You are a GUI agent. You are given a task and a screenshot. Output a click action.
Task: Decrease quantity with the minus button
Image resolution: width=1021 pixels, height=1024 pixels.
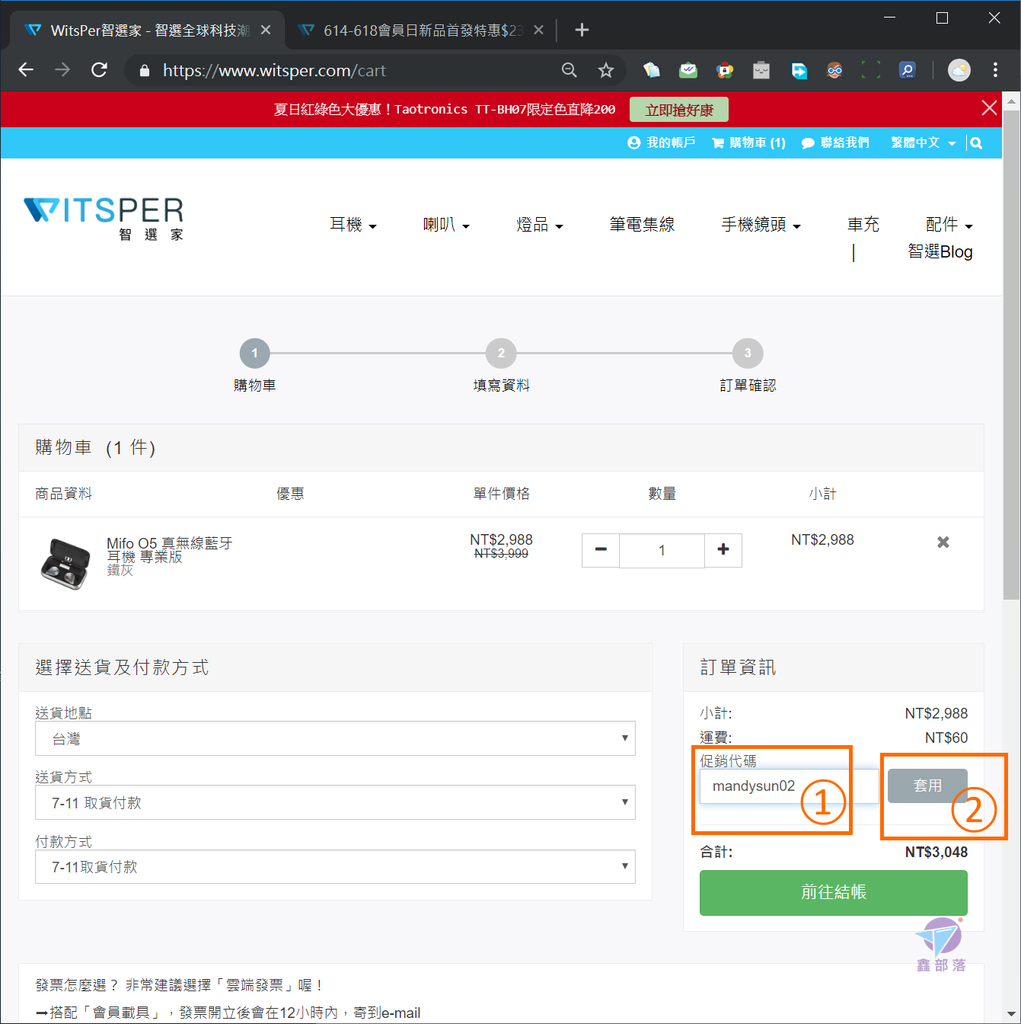click(600, 550)
